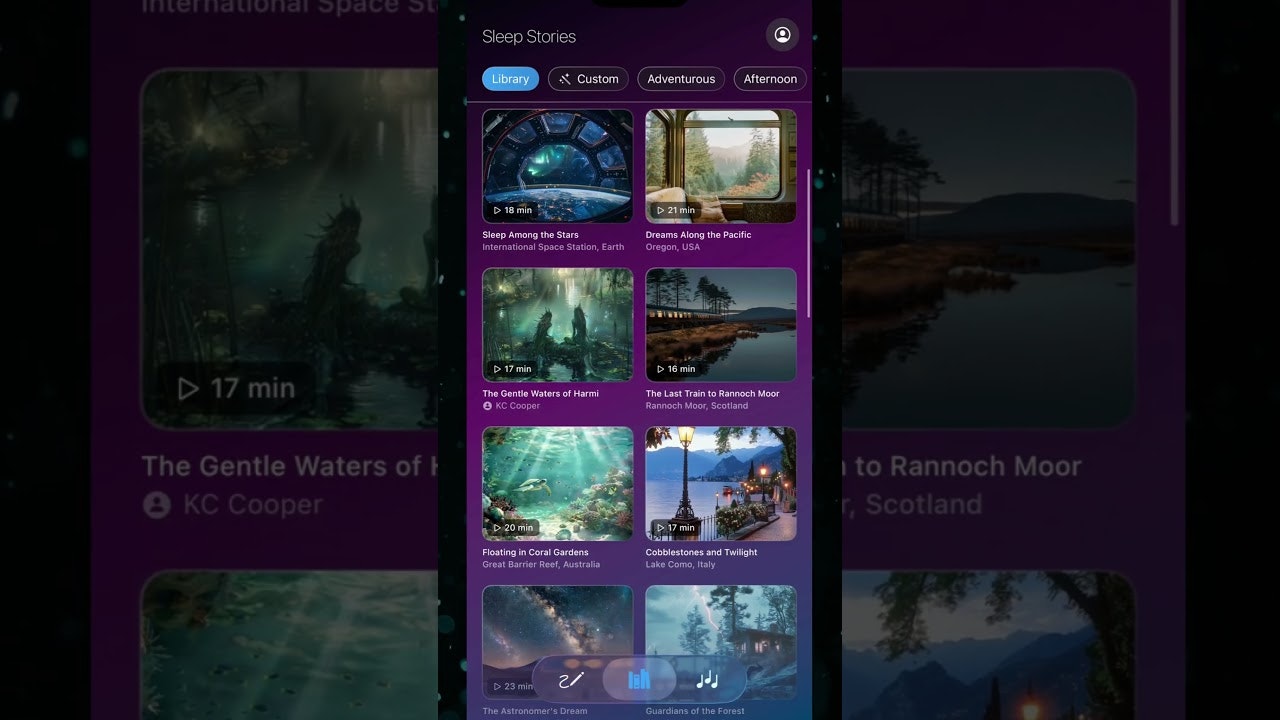This screenshot has width=1280, height=720.
Task: Play the 17 min badge on Gentle Waters
Action: pyautogui.click(x=513, y=369)
